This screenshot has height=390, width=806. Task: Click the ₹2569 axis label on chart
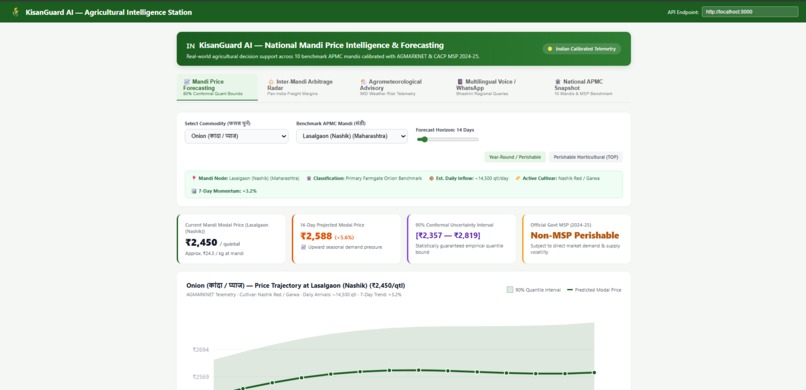(x=200, y=377)
